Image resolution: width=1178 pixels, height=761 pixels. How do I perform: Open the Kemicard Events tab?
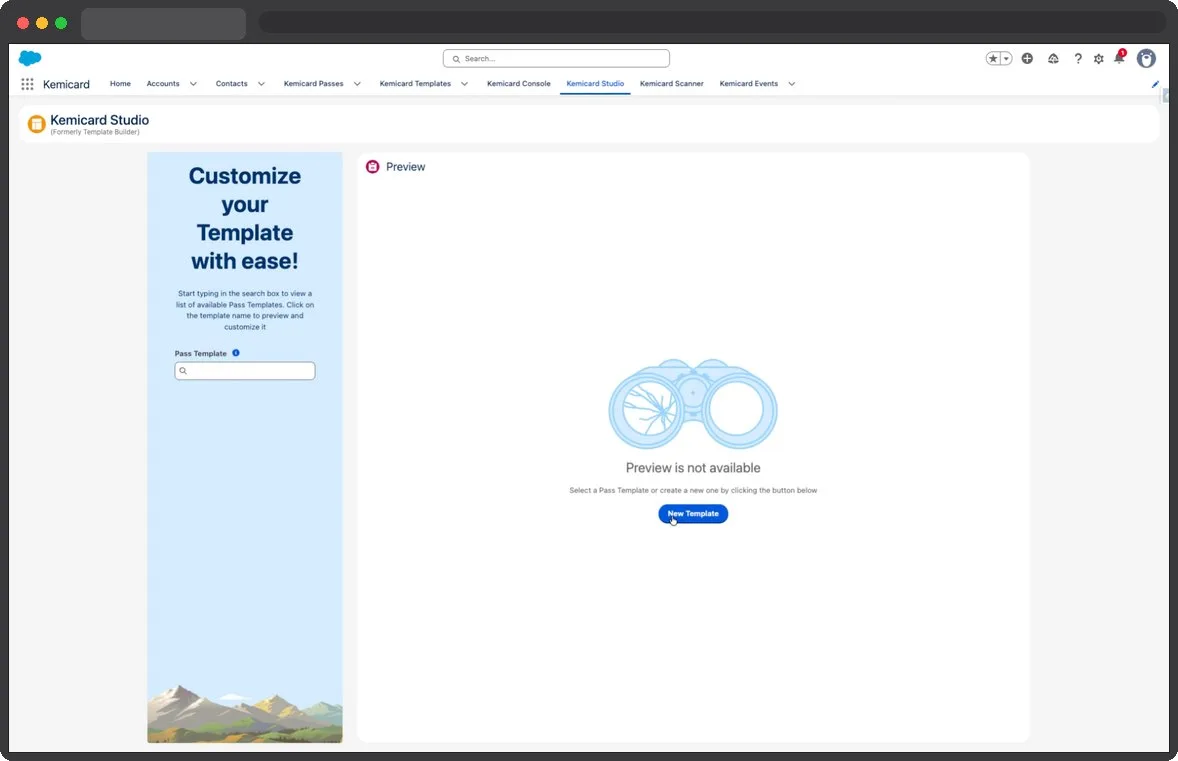[748, 83]
